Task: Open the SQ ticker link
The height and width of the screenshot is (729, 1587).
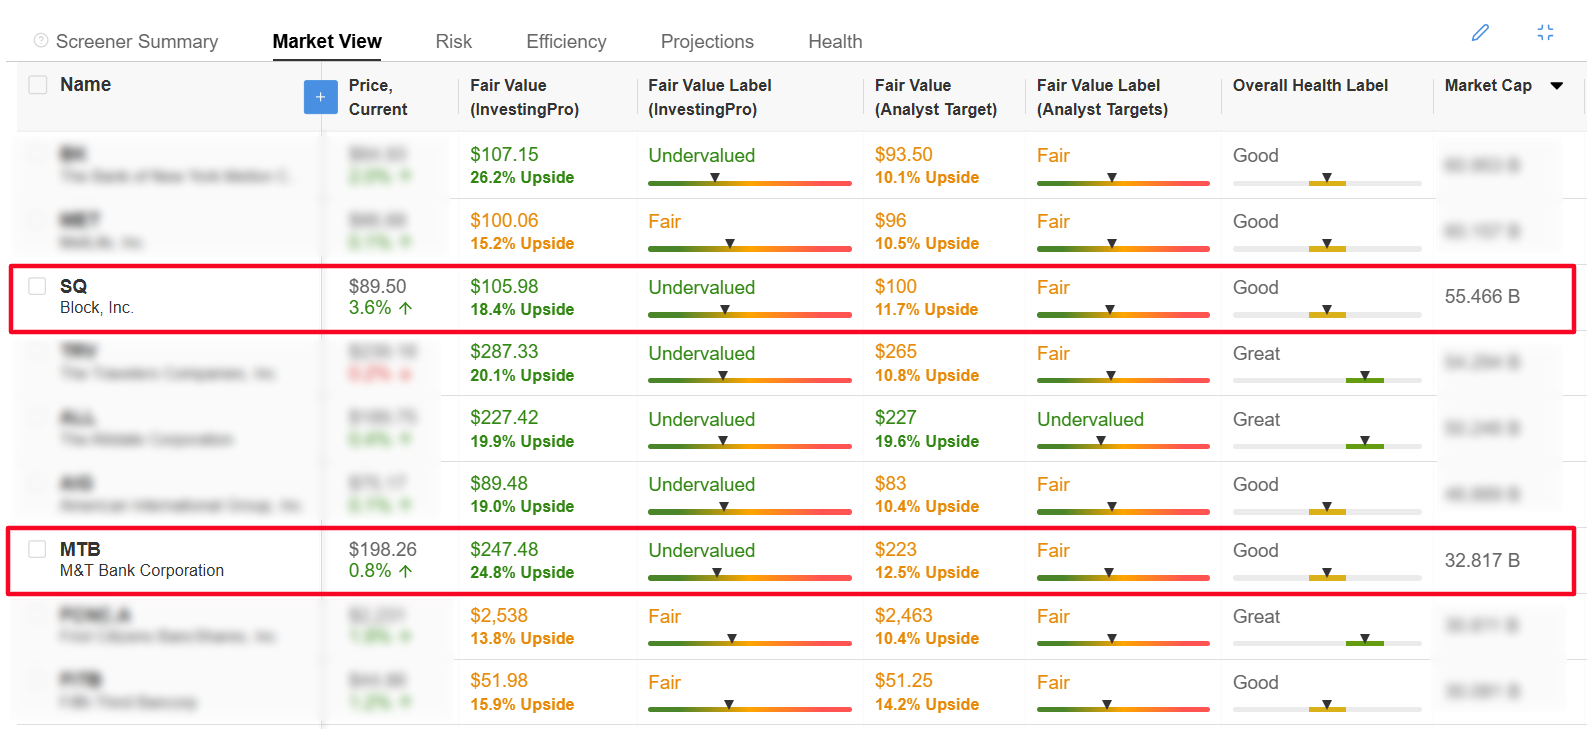Action: pyautogui.click(x=73, y=286)
